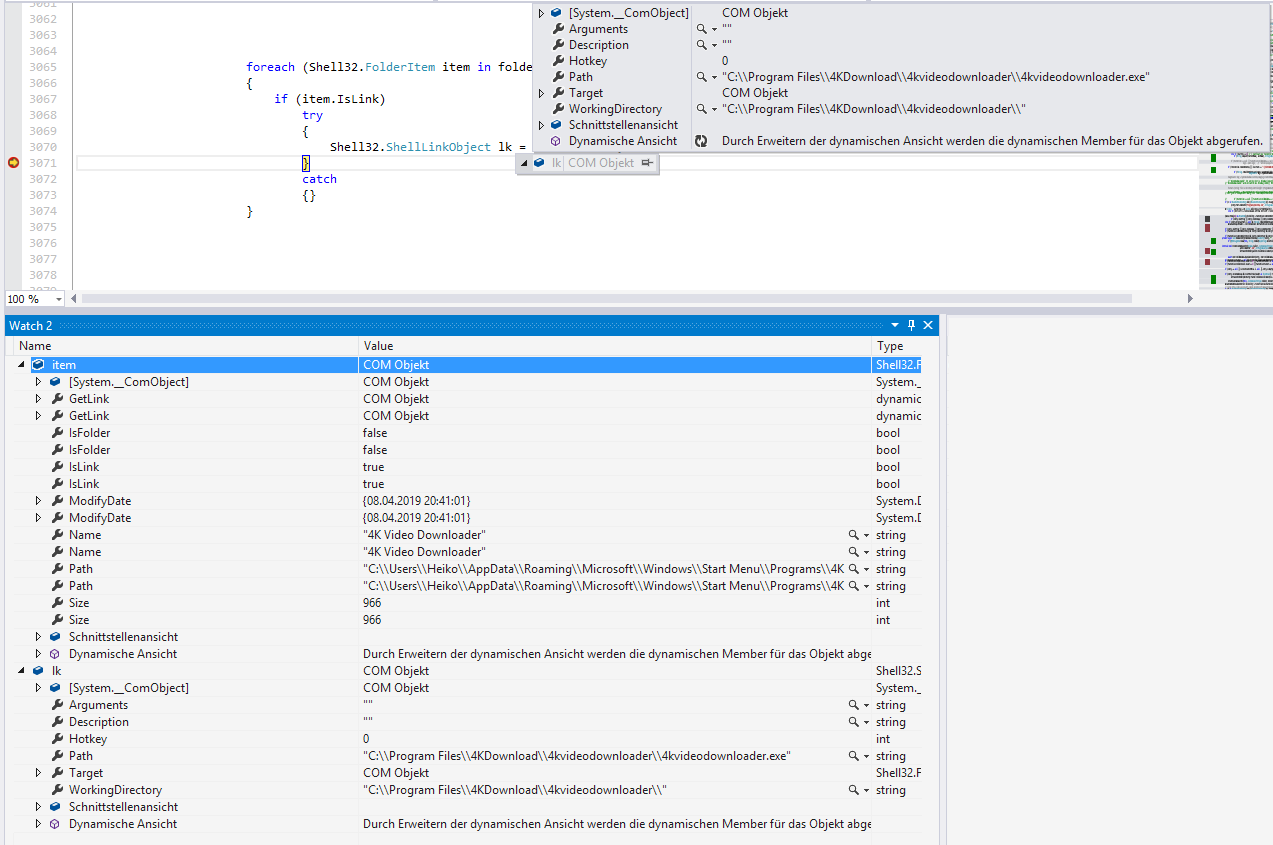This screenshot has width=1273, height=845.
Task: Click wrench icon of Arguments in DataTip
Action: 557,29
